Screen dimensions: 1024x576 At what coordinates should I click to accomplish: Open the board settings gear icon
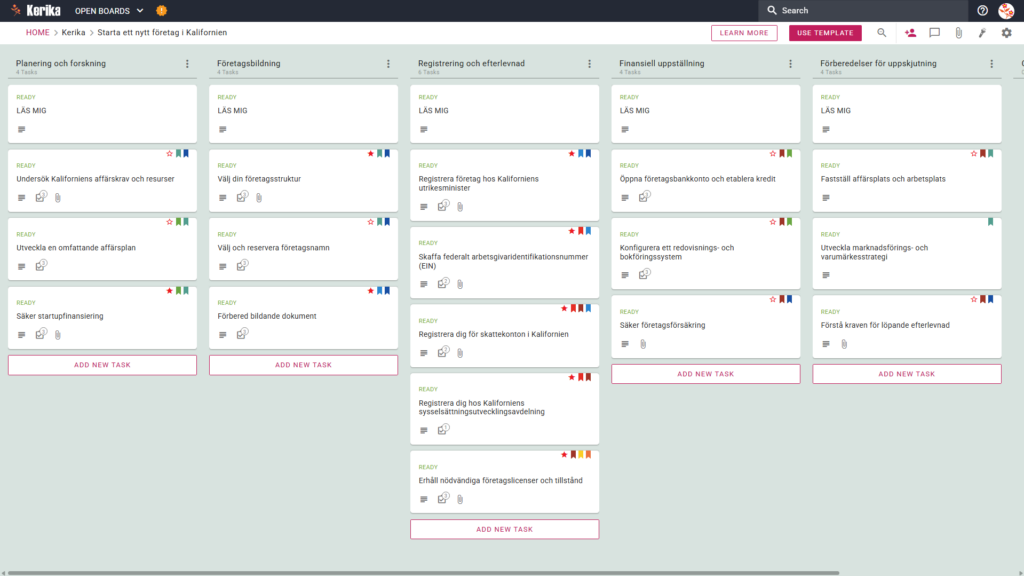point(1006,33)
